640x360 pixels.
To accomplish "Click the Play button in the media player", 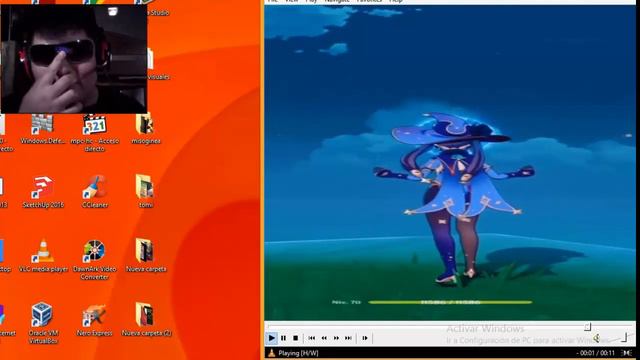I will [271, 338].
